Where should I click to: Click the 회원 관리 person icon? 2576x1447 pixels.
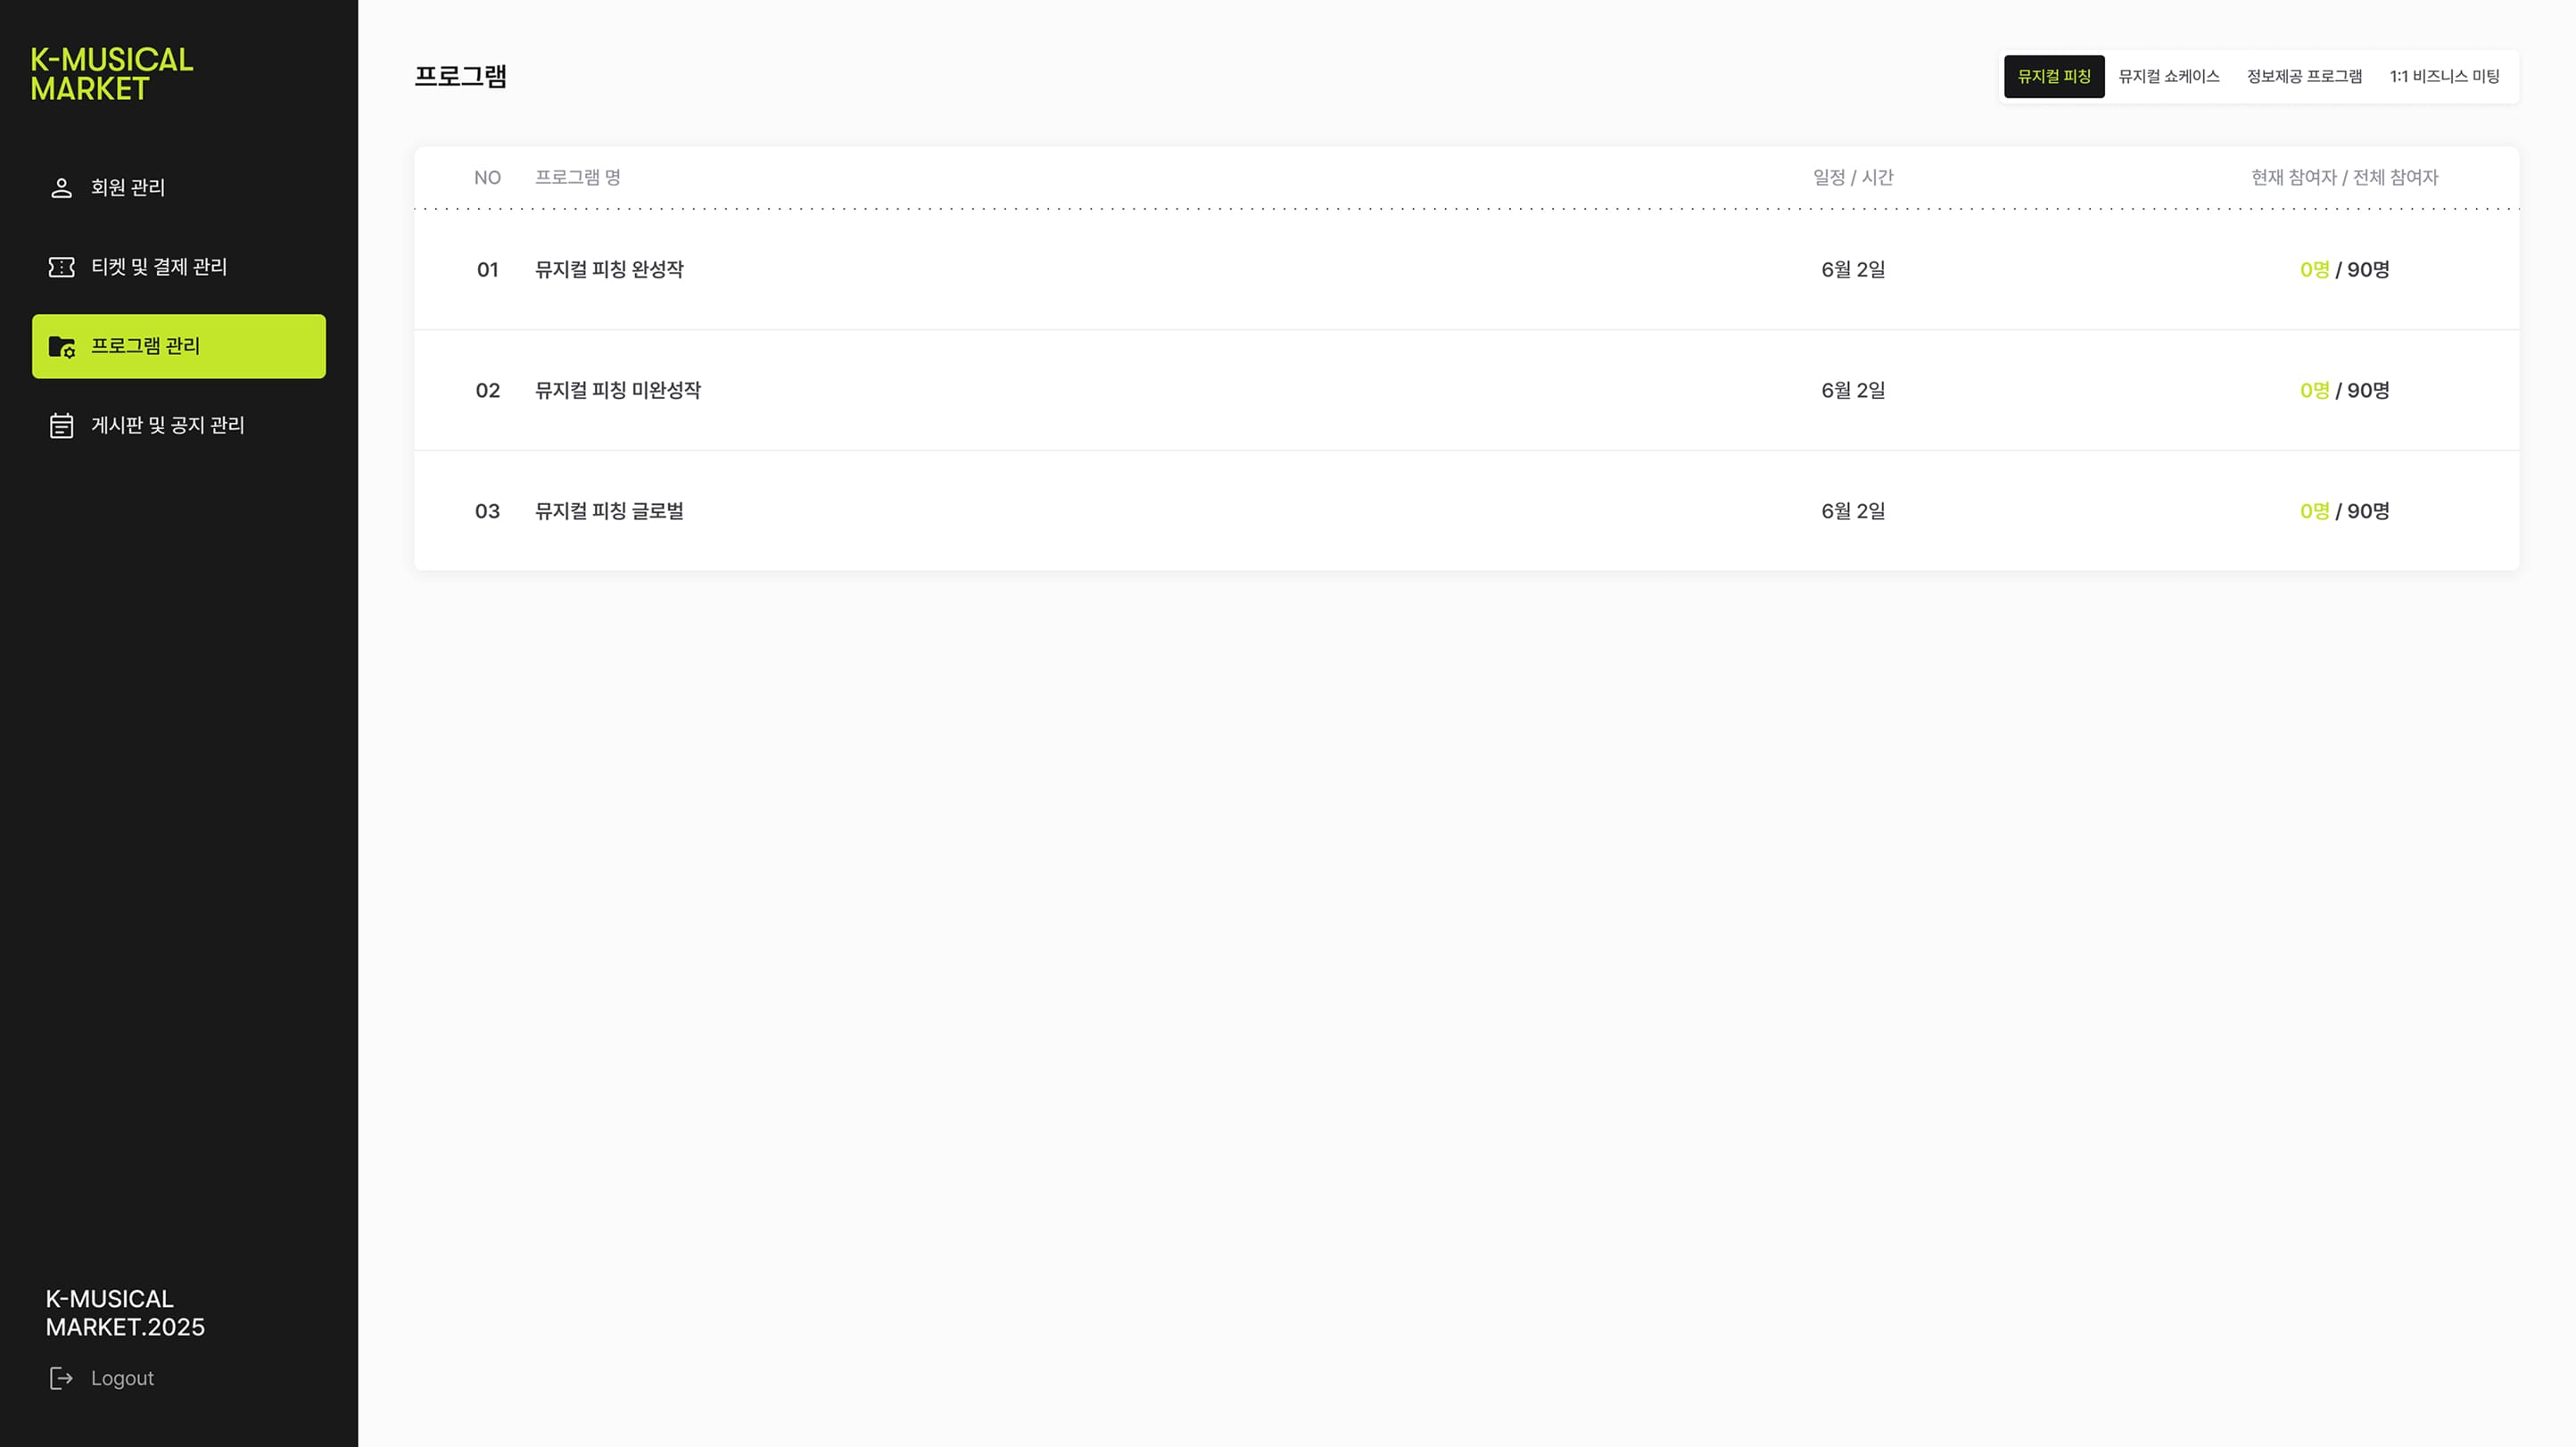tap(61, 188)
